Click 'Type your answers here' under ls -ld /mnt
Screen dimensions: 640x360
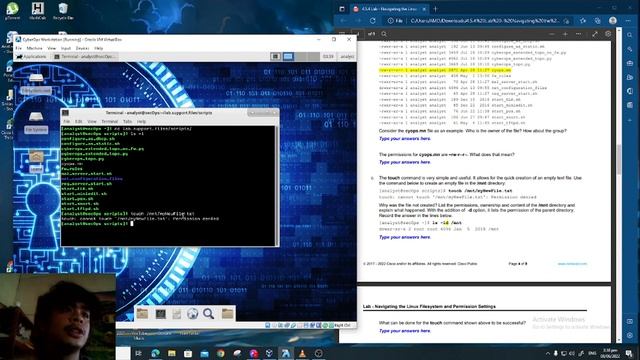pyautogui.click(x=404, y=237)
